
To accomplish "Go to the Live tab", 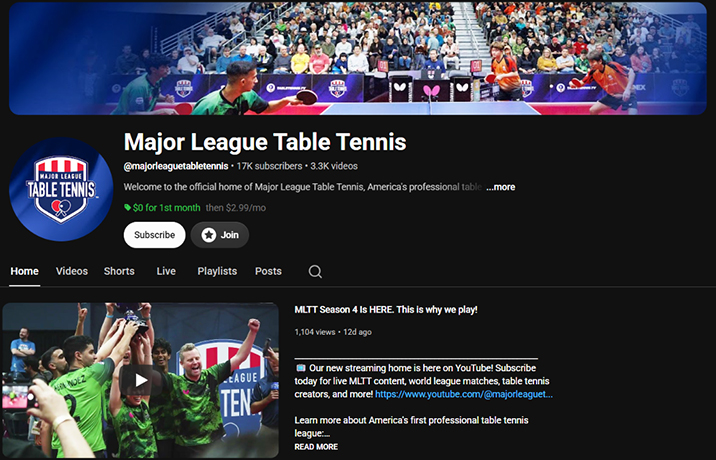I will tap(166, 271).
